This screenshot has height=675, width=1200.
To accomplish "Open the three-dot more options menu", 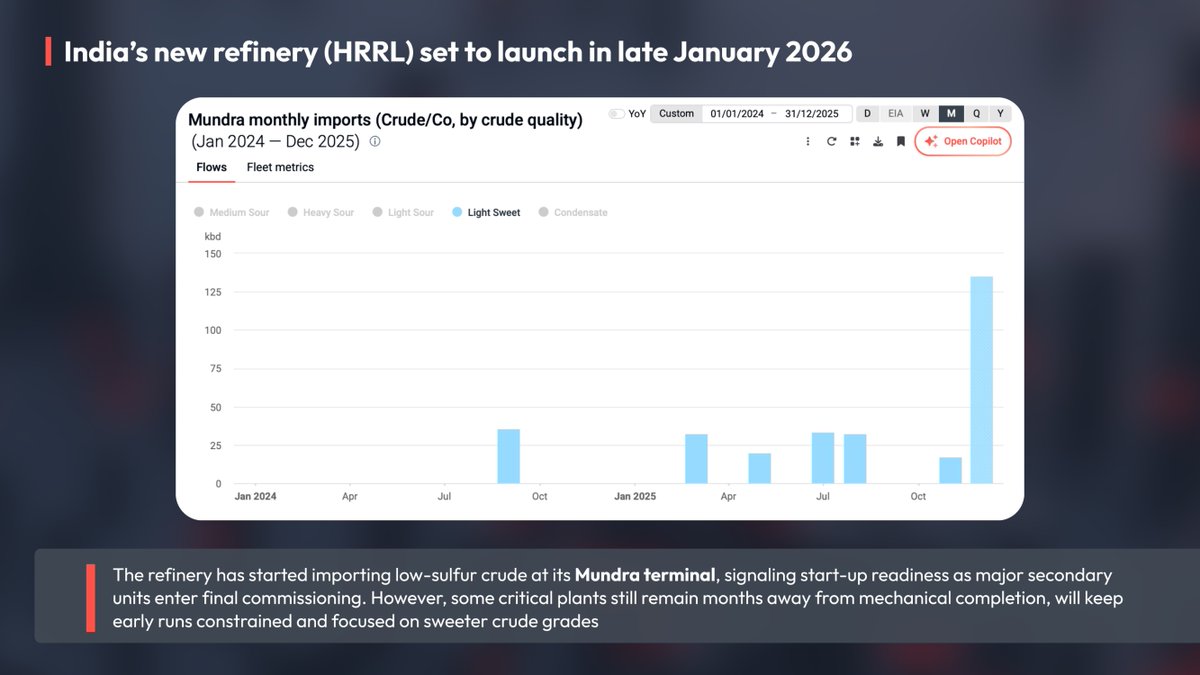I will (x=808, y=142).
